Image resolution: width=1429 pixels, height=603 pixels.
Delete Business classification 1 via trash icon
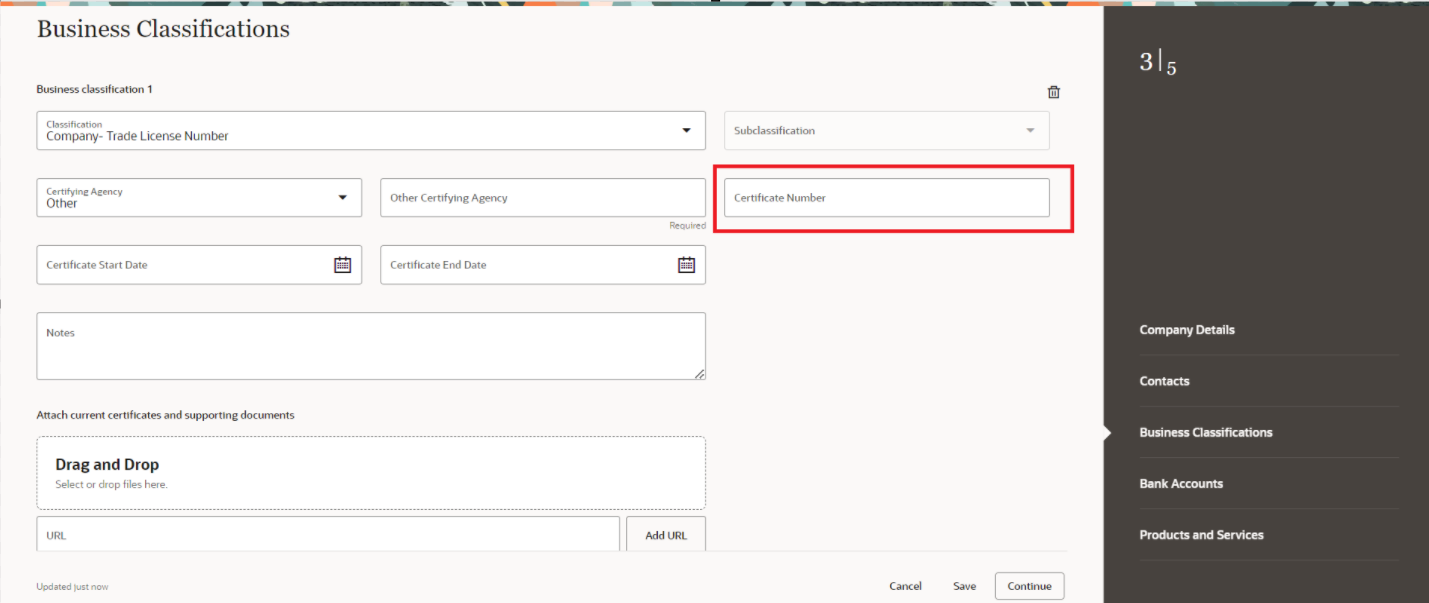[x=1053, y=91]
